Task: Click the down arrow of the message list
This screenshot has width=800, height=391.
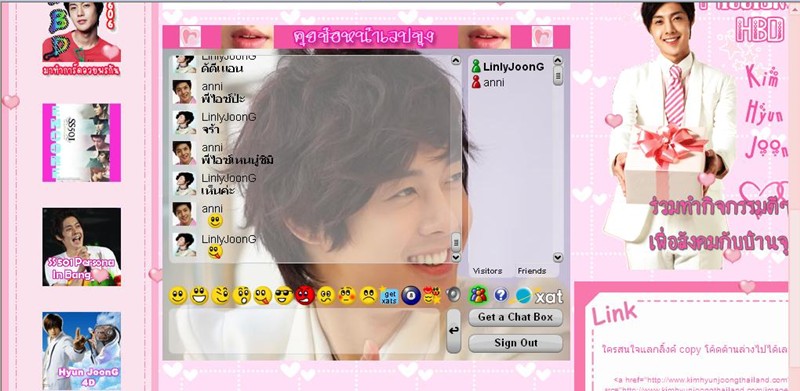Action: click(x=456, y=257)
